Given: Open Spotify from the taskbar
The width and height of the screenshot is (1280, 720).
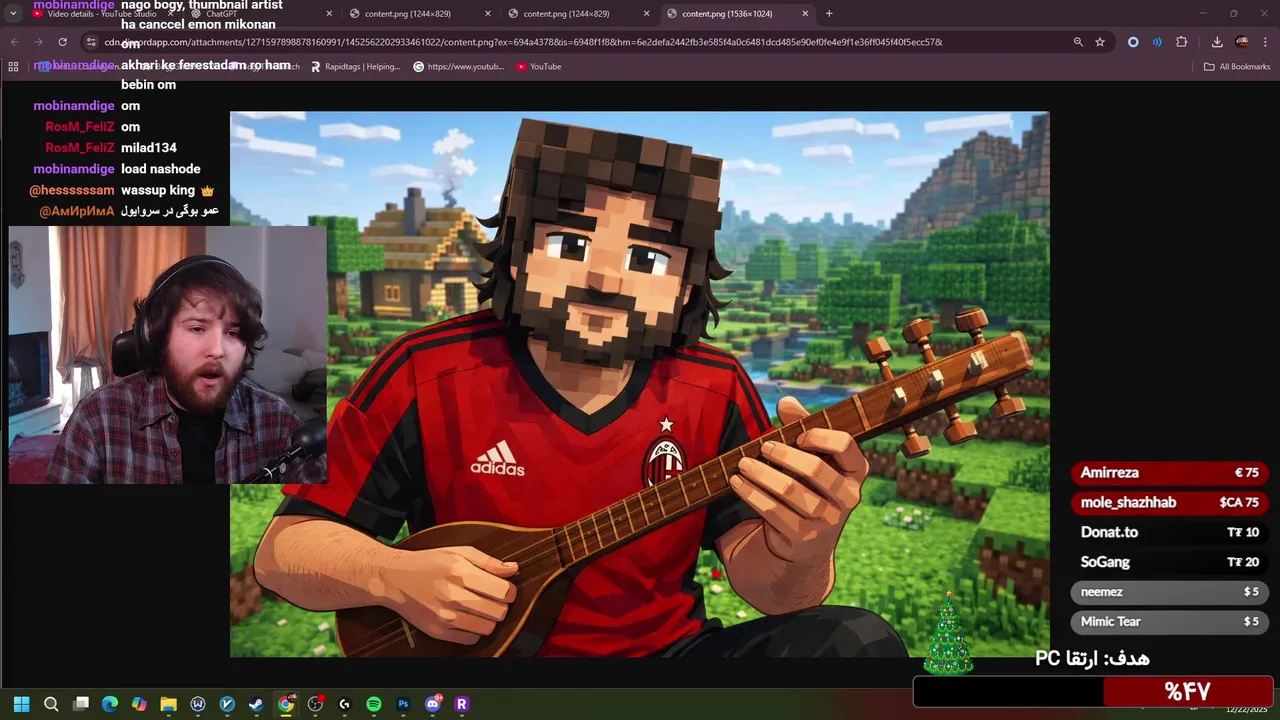Looking at the screenshot, I should click(x=374, y=704).
